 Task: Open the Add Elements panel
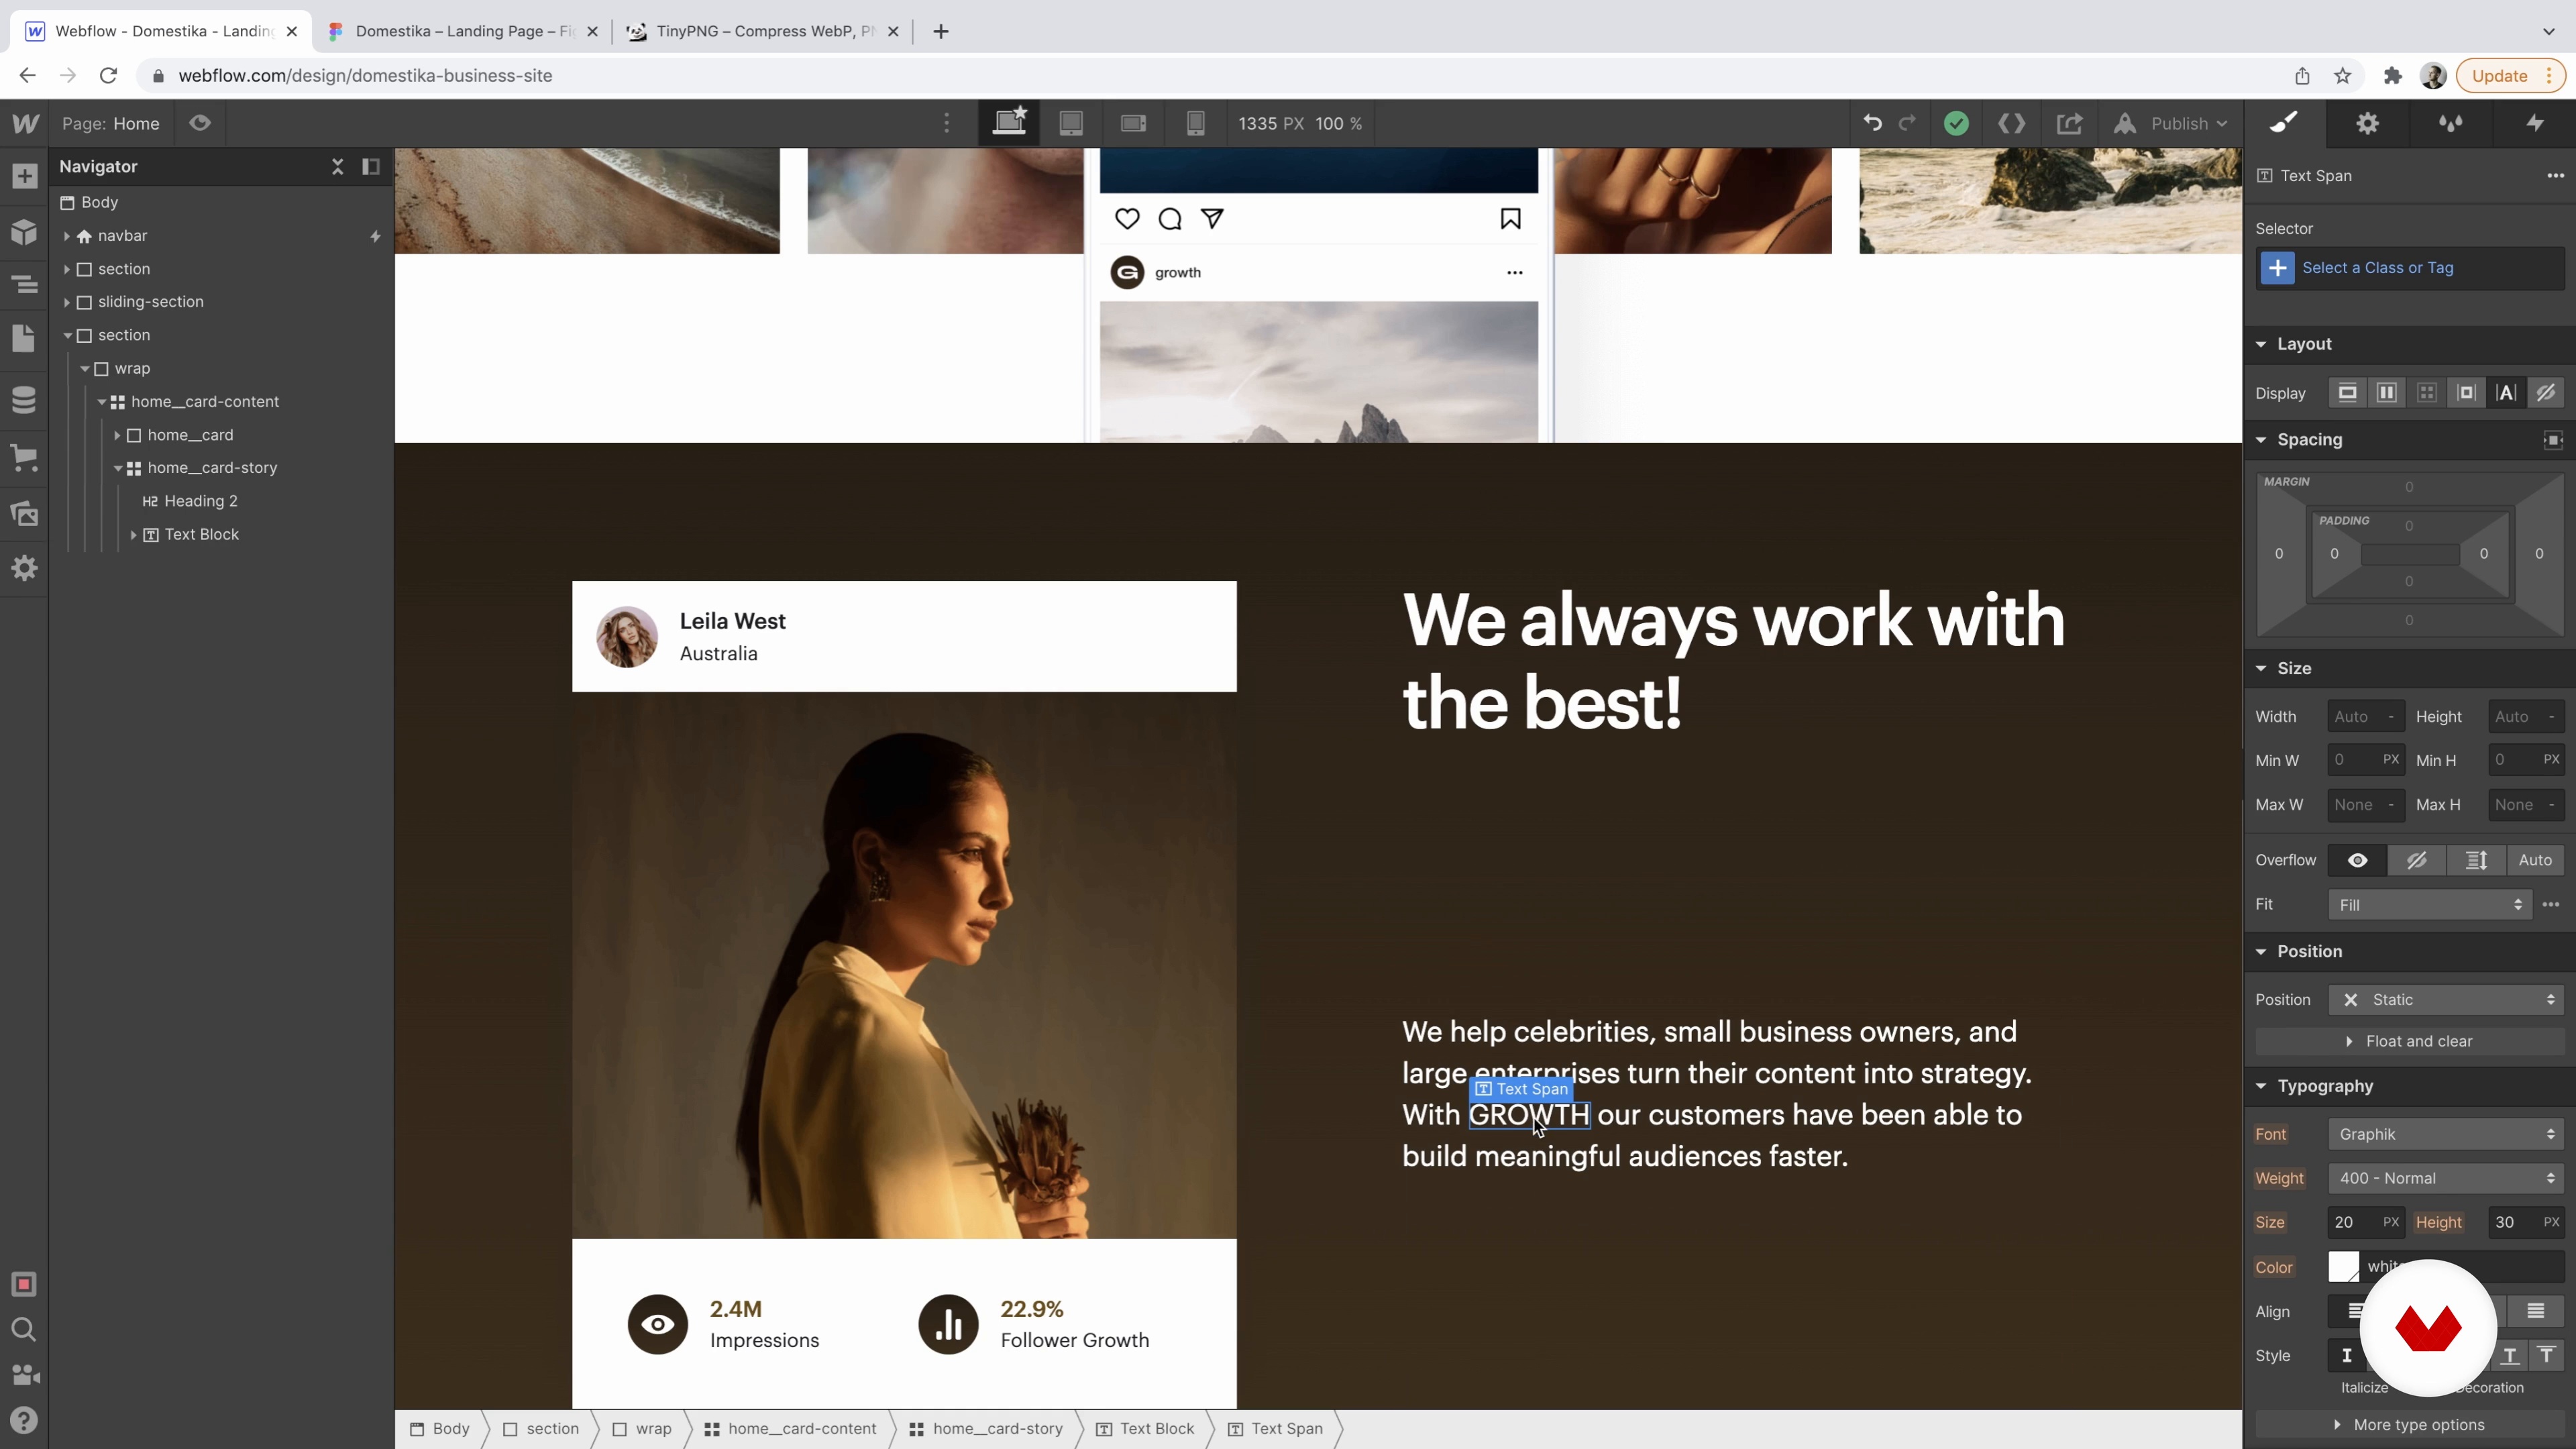(x=24, y=177)
